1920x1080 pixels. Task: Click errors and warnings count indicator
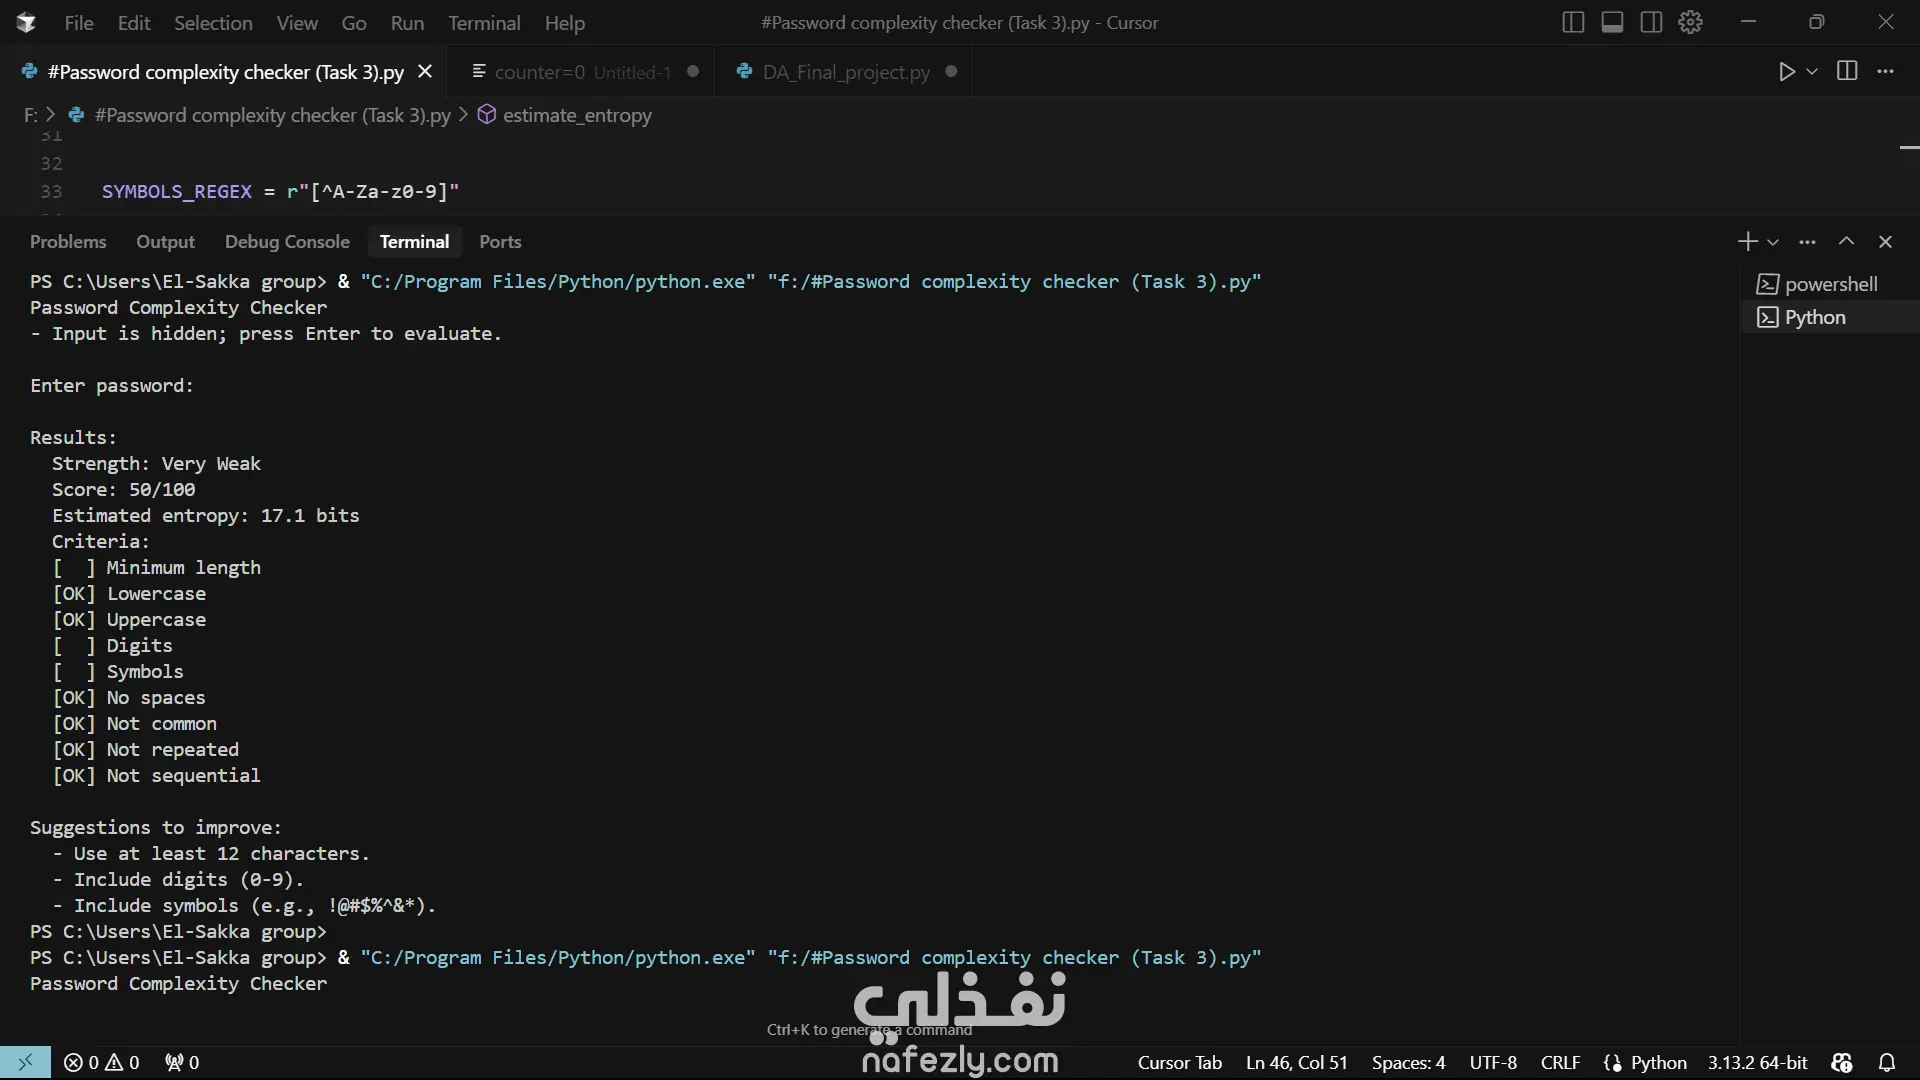point(101,1062)
